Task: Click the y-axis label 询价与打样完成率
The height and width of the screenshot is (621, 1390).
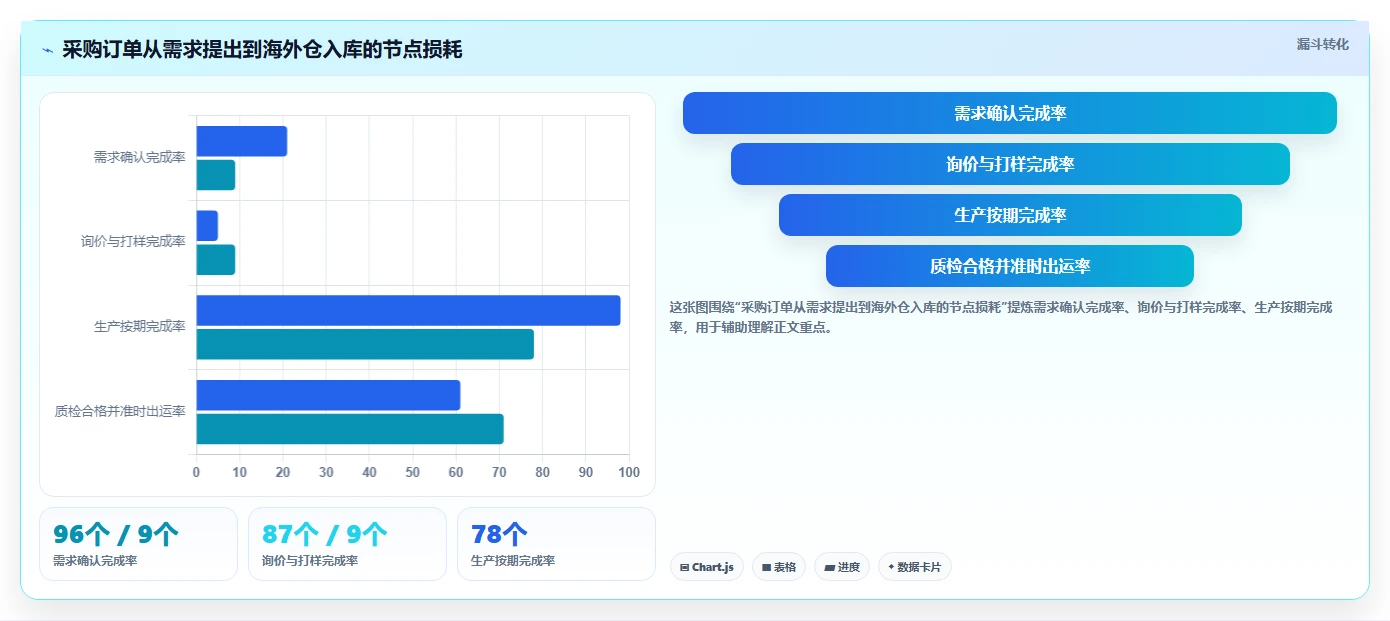Action: (133, 242)
